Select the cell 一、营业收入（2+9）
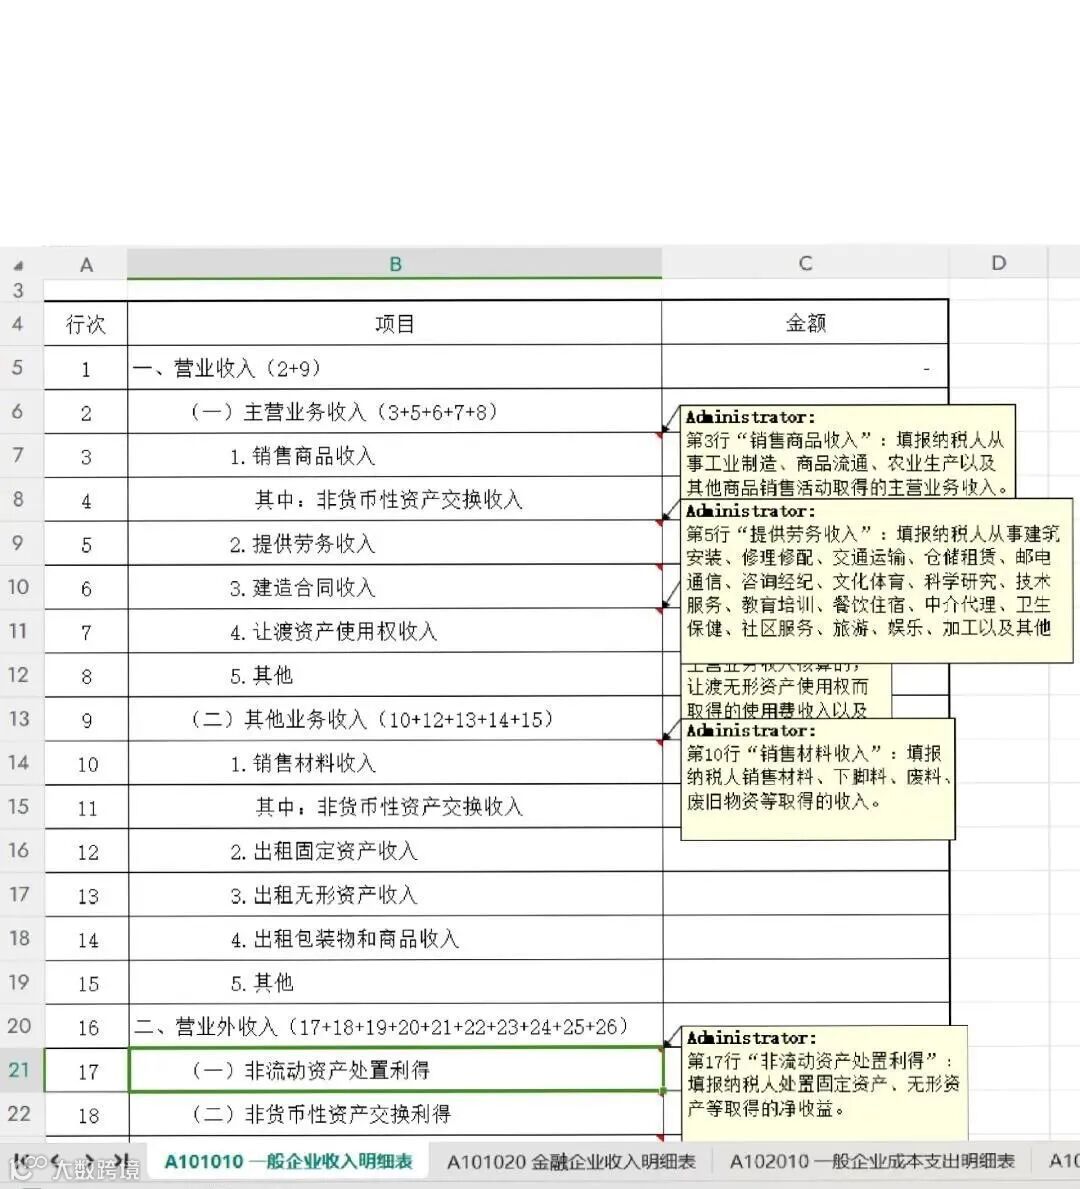The image size is (1080, 1189). (300, 367)
